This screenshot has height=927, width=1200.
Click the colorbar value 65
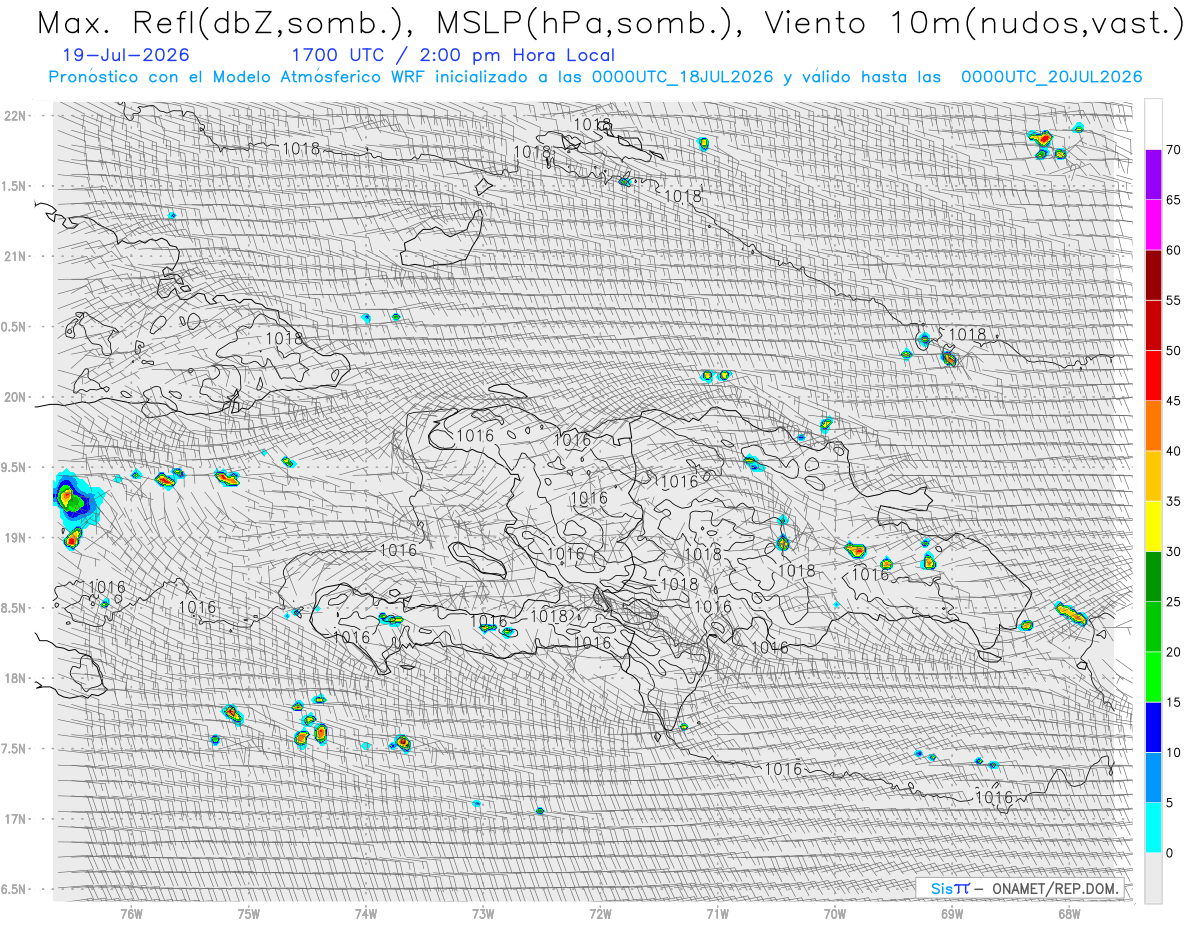point(1173,200)
